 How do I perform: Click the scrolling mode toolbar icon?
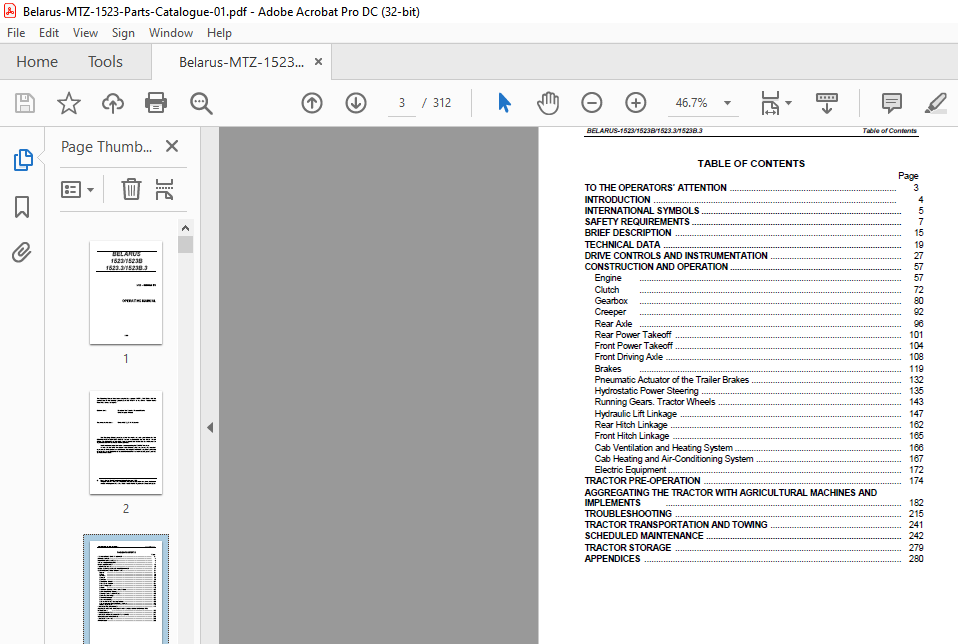click(826, 103)
